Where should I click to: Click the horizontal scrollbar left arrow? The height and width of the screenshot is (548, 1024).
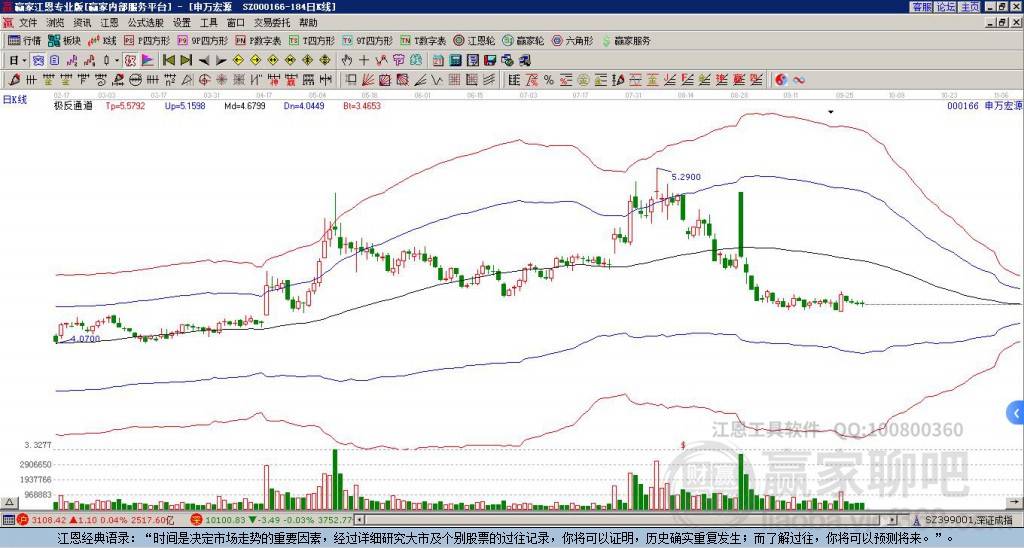[359, 520]
